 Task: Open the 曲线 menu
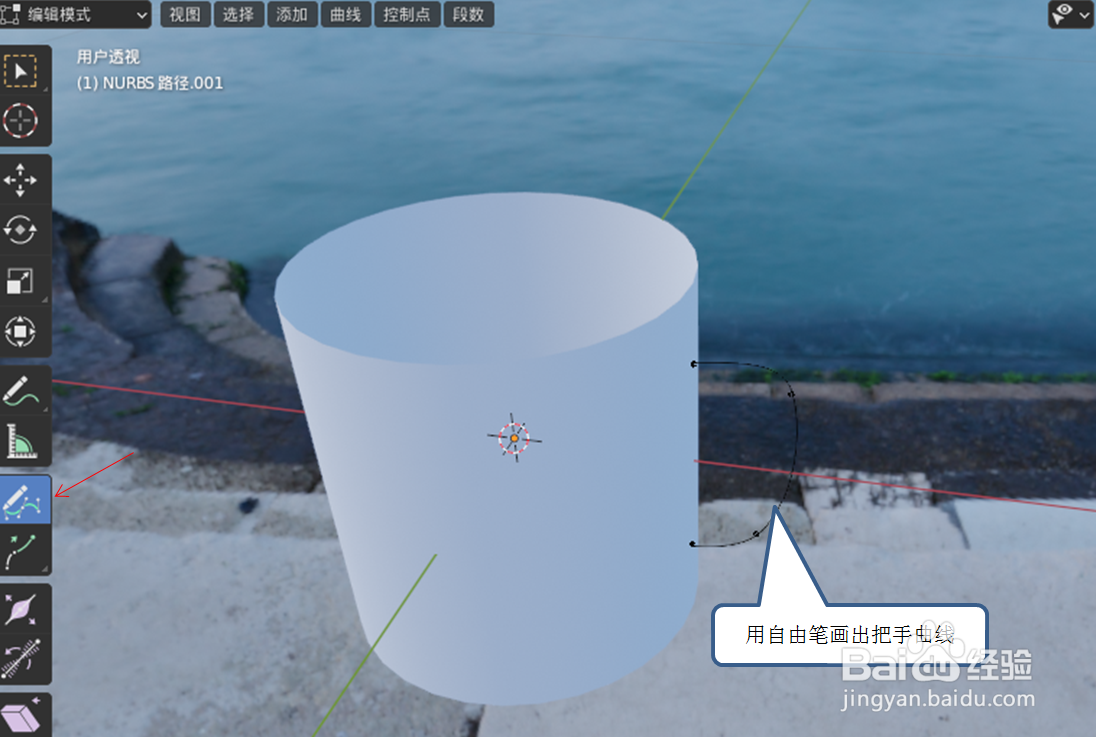pos(345,15)
